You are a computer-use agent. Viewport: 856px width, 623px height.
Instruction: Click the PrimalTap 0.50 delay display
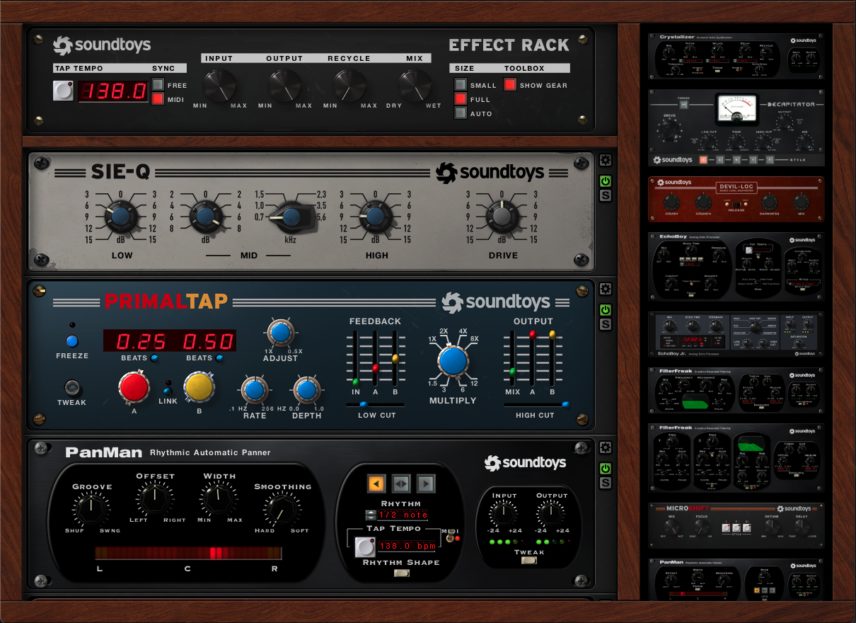click(x=207, y=341)
